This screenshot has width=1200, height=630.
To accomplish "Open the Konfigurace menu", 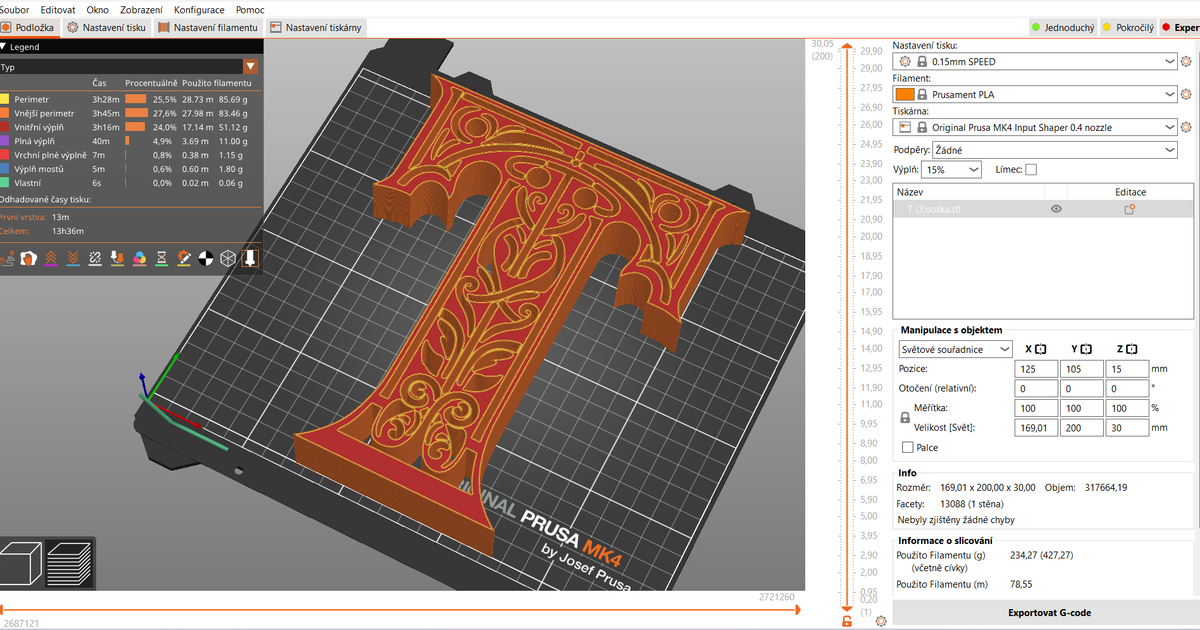I will point(199,9).
